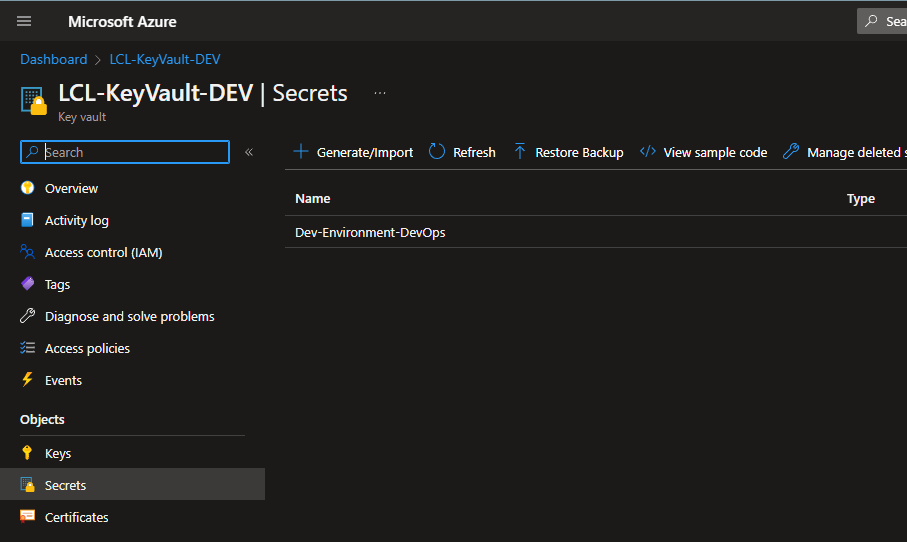907x542 pixels.
Task: Click the Access policies checklist icon
Action: (x=27, y=347)
